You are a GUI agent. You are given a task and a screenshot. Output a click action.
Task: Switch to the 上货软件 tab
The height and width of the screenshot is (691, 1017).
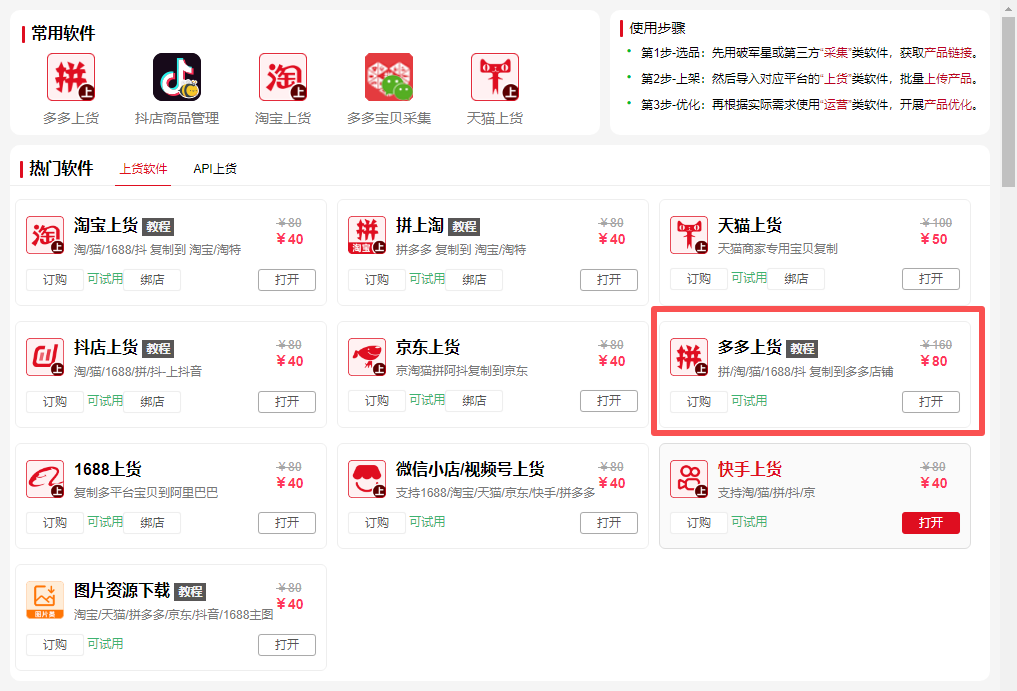143,169
